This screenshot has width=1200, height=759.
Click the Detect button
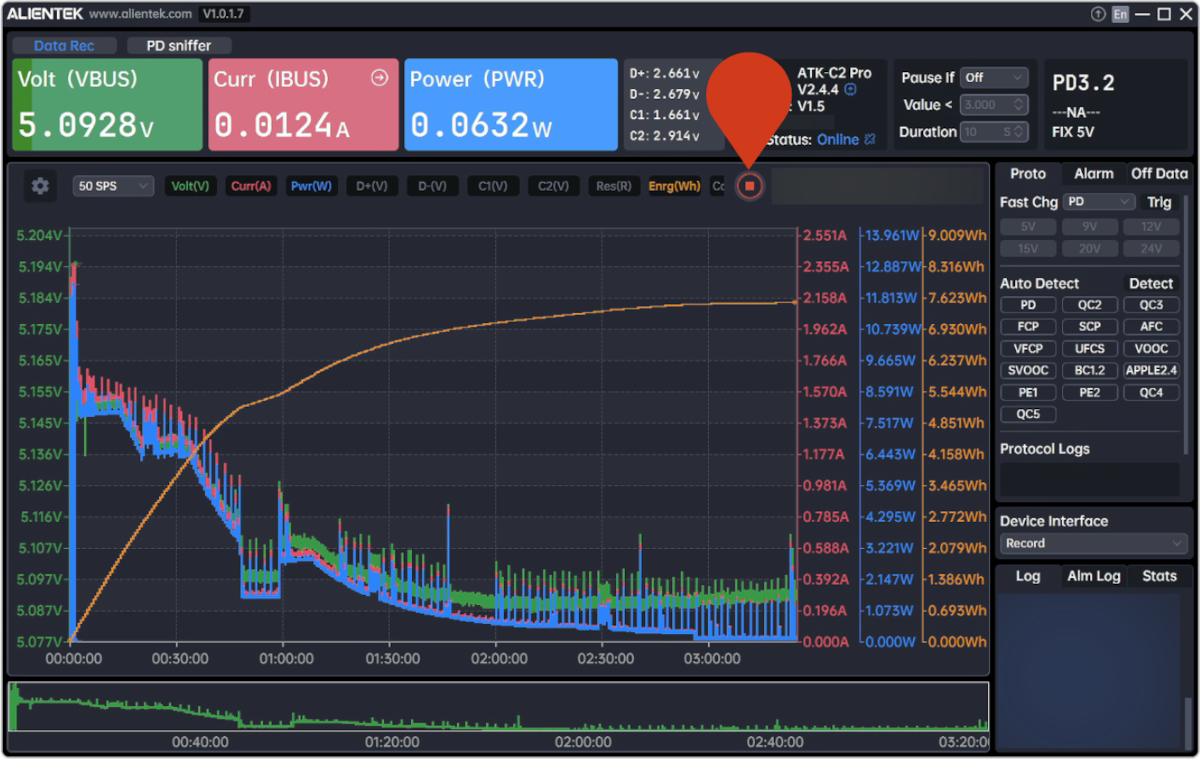pyautogui.click(x=1151, y=283)
